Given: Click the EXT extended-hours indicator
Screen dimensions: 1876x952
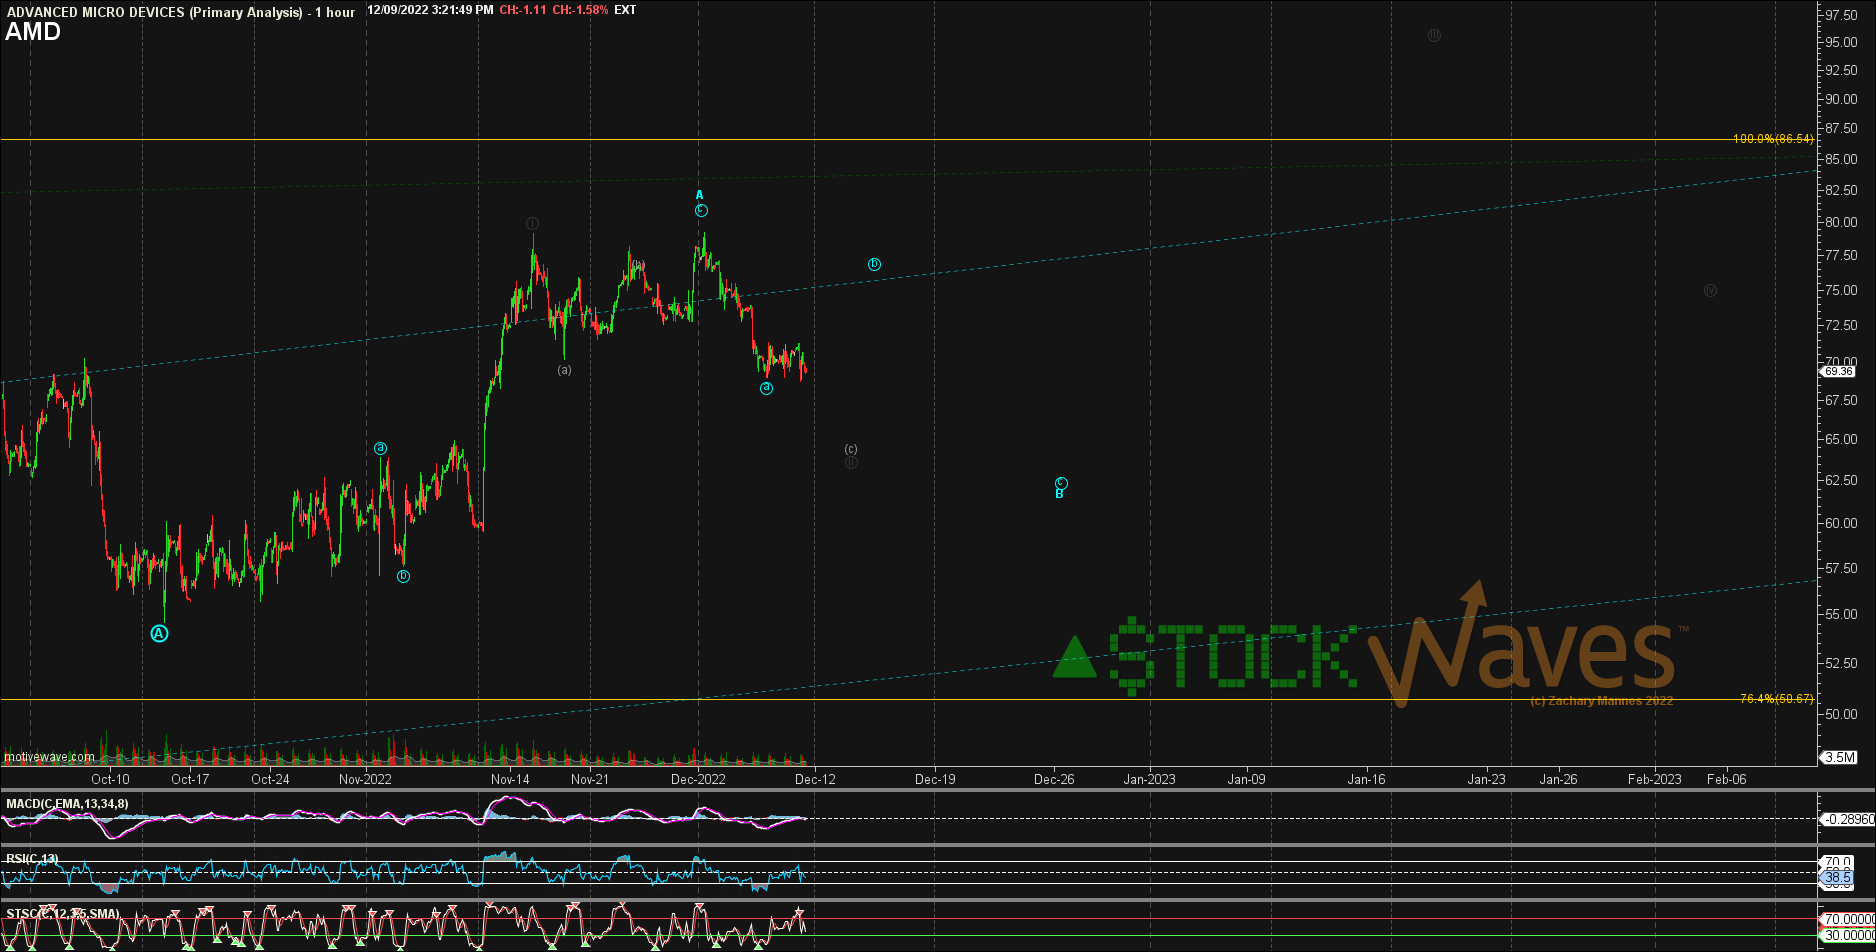Looking at the screenshot, I should 625,10.
